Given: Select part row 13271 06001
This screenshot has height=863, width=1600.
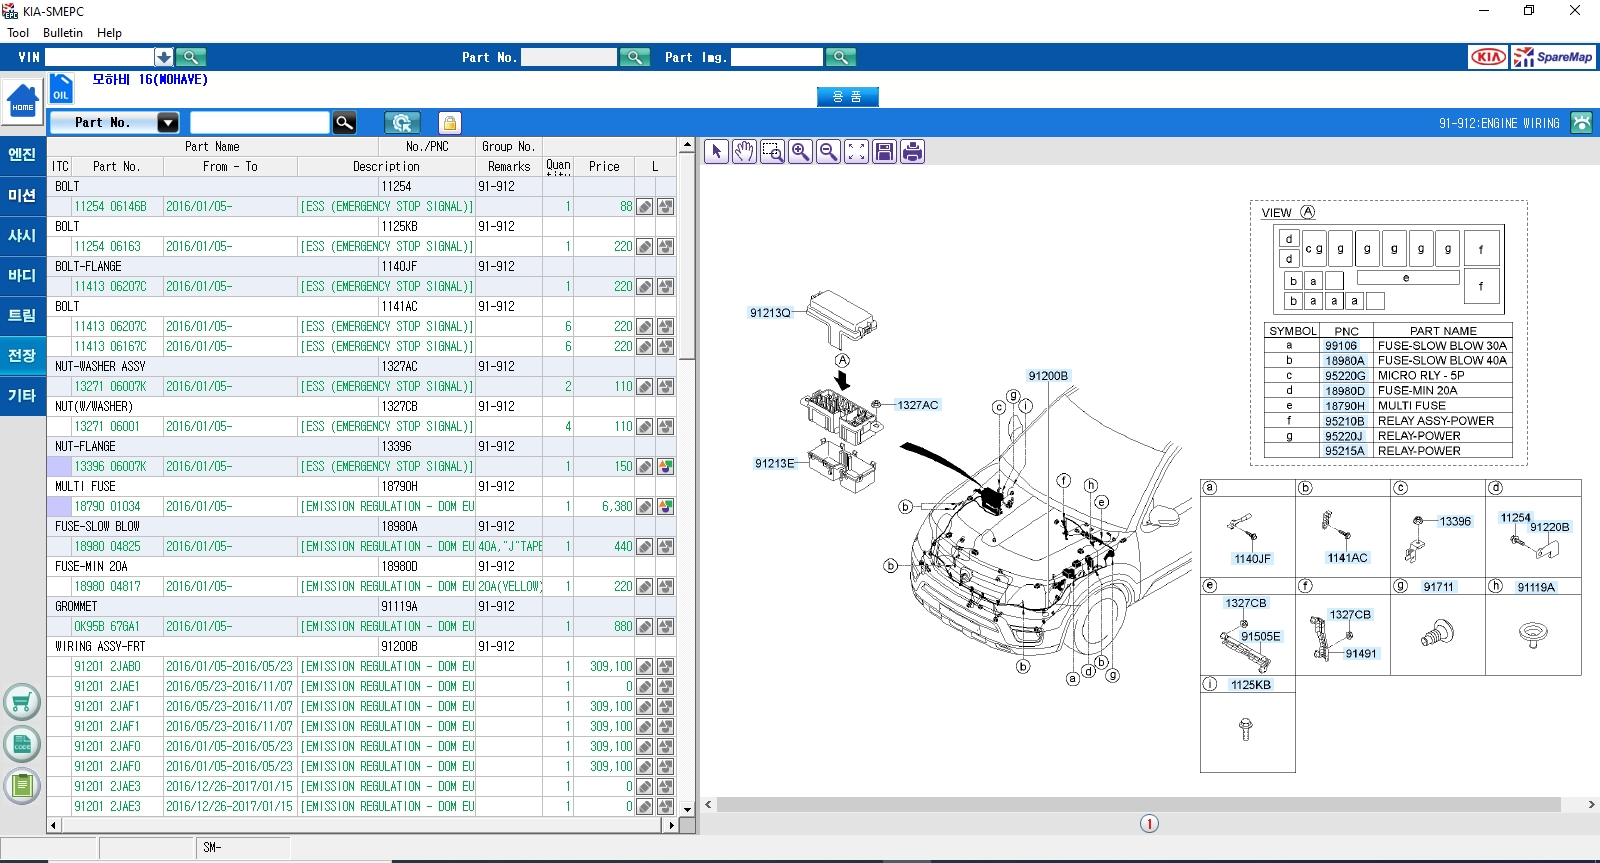Looking at the screenshot, I should click(x=361, y=427).
